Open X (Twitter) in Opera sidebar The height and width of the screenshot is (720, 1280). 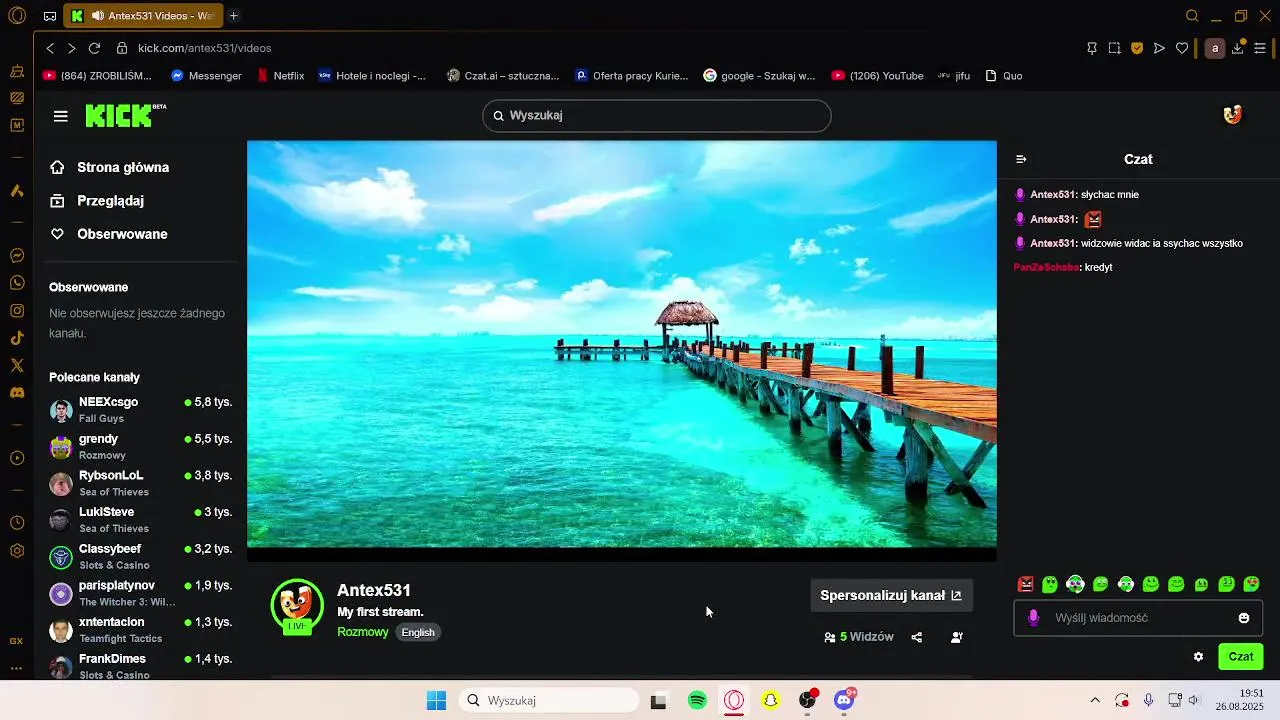click(x=17, y=366)
